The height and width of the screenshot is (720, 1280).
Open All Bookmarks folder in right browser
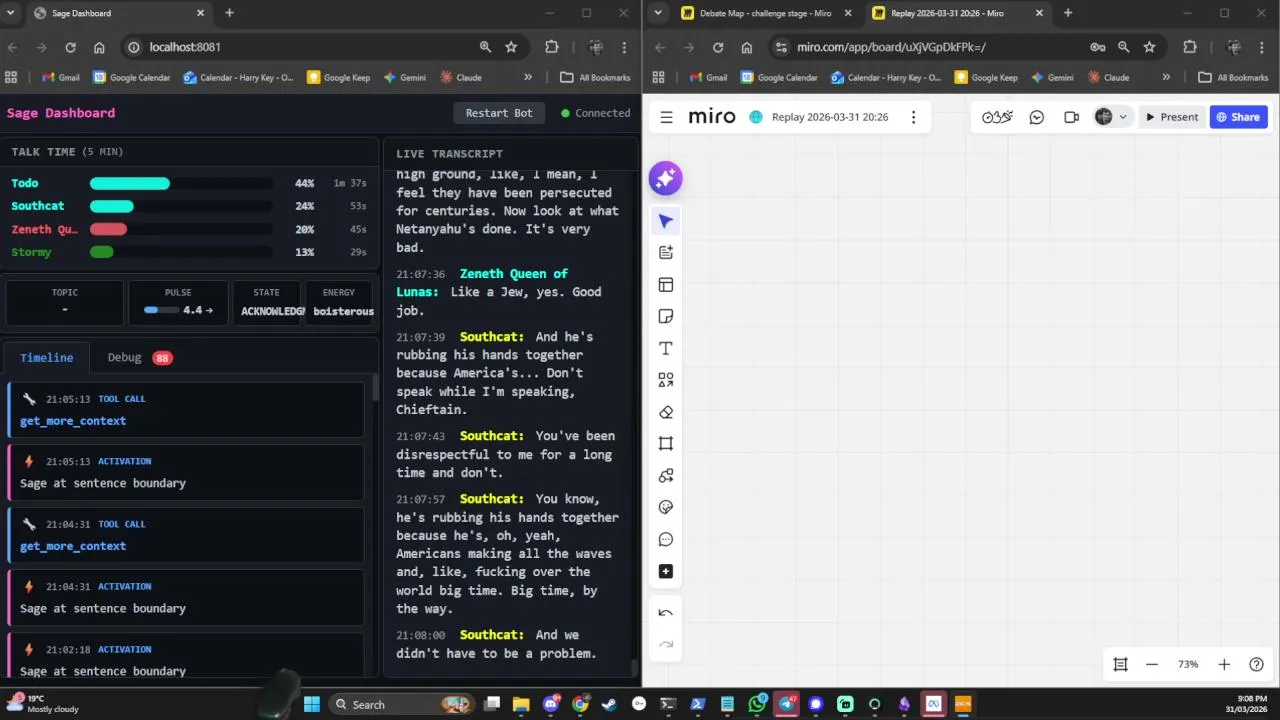1234,77
